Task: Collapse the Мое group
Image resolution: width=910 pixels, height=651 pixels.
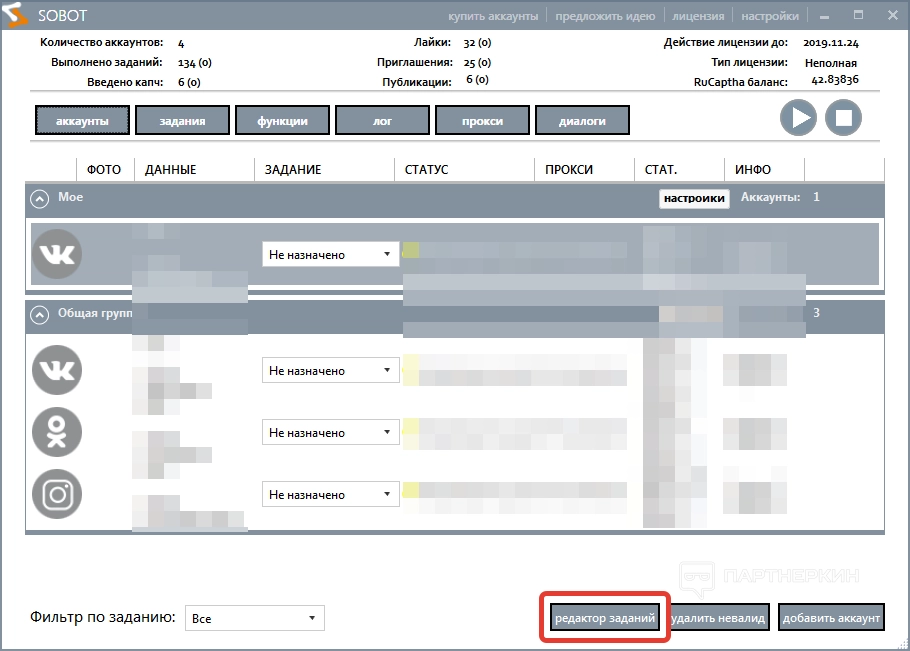Action: point(40,199)
